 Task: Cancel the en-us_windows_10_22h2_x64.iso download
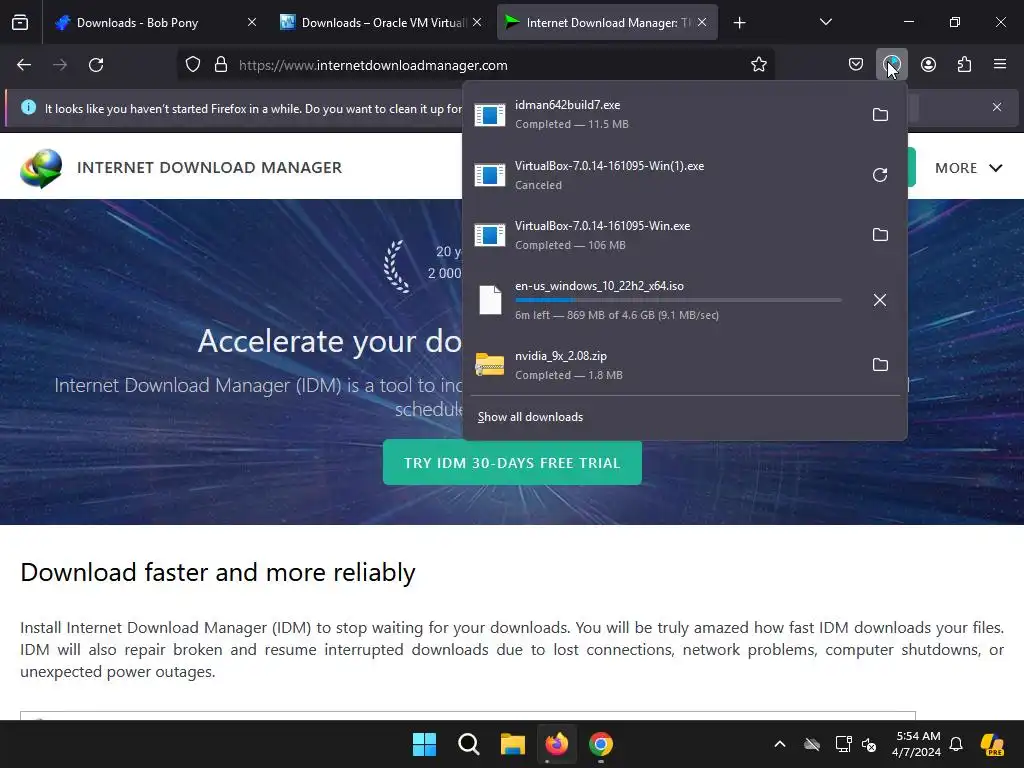pyautogui.click(x=880, y=300)
